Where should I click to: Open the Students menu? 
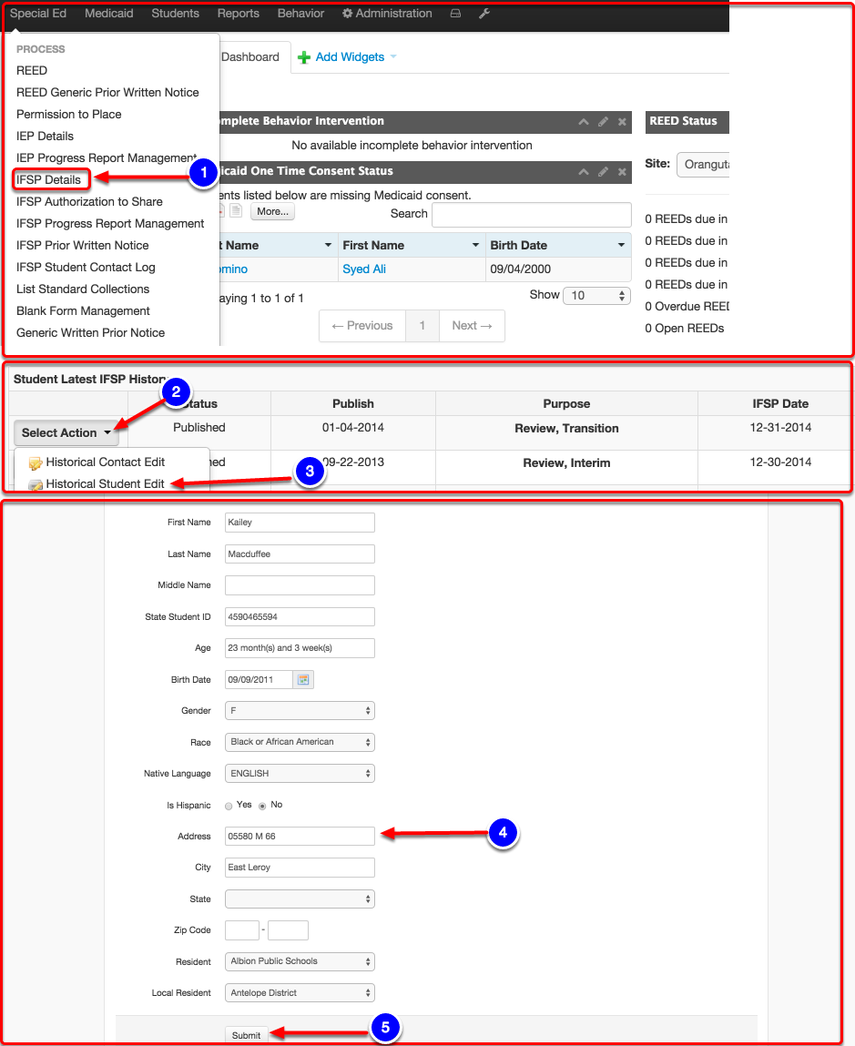175,13
